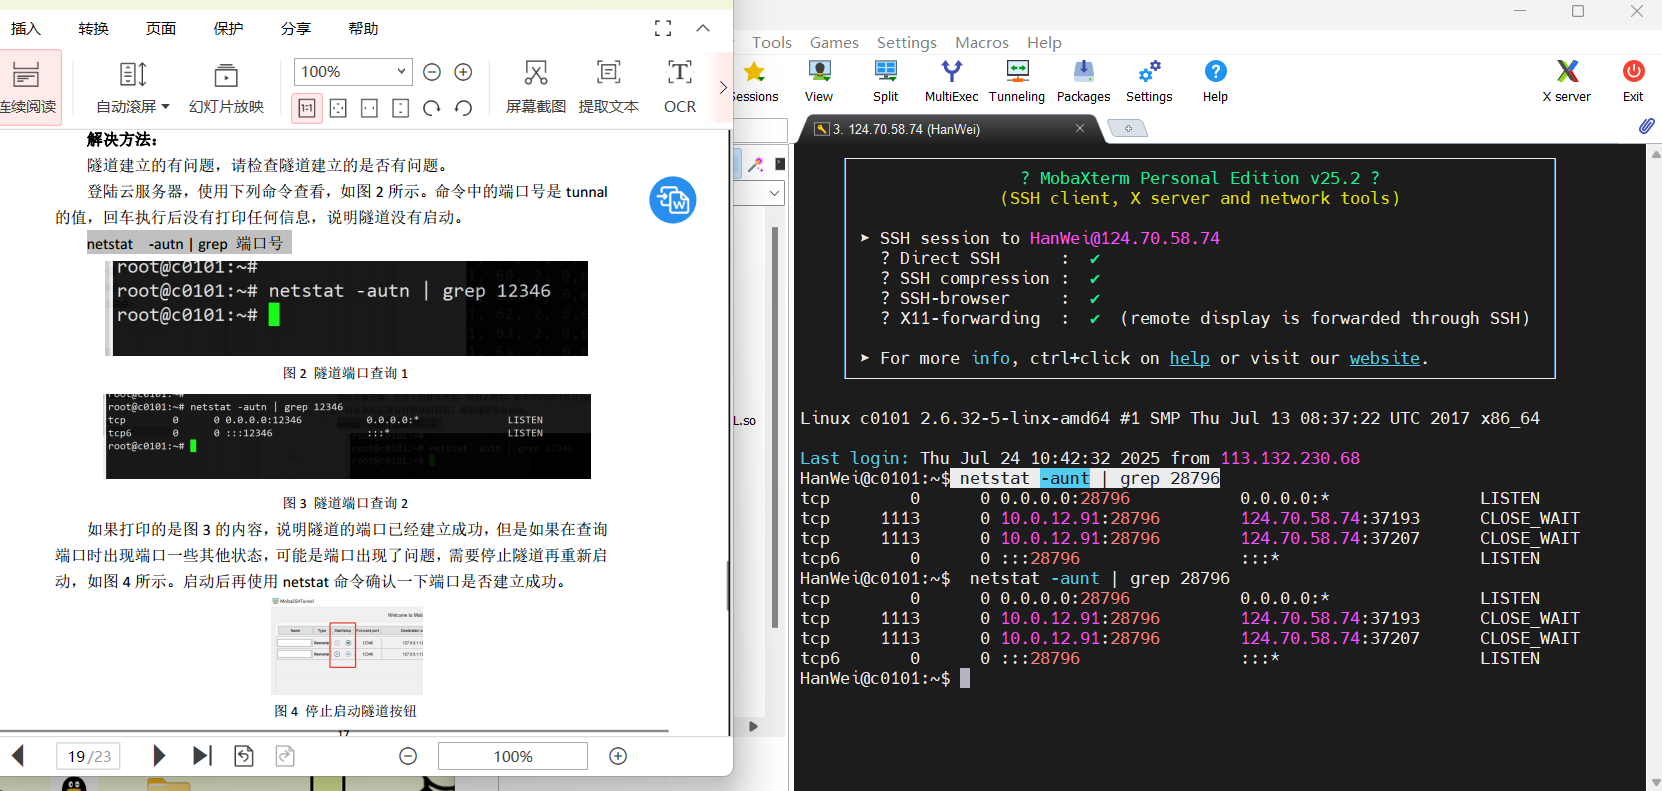Viewport: 1662px width, 791px height.
Task: Go back to previous view in PDF
Action: pos(244,756)
